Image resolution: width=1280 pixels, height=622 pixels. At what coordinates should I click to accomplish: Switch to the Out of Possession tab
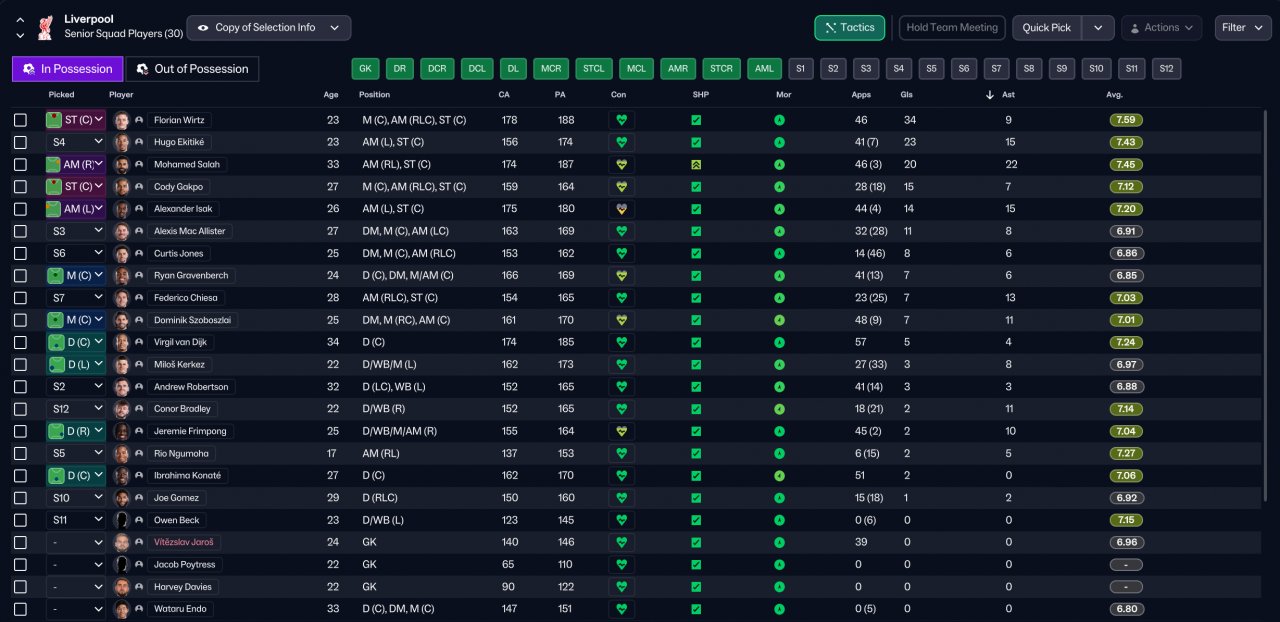click(192, 69)
